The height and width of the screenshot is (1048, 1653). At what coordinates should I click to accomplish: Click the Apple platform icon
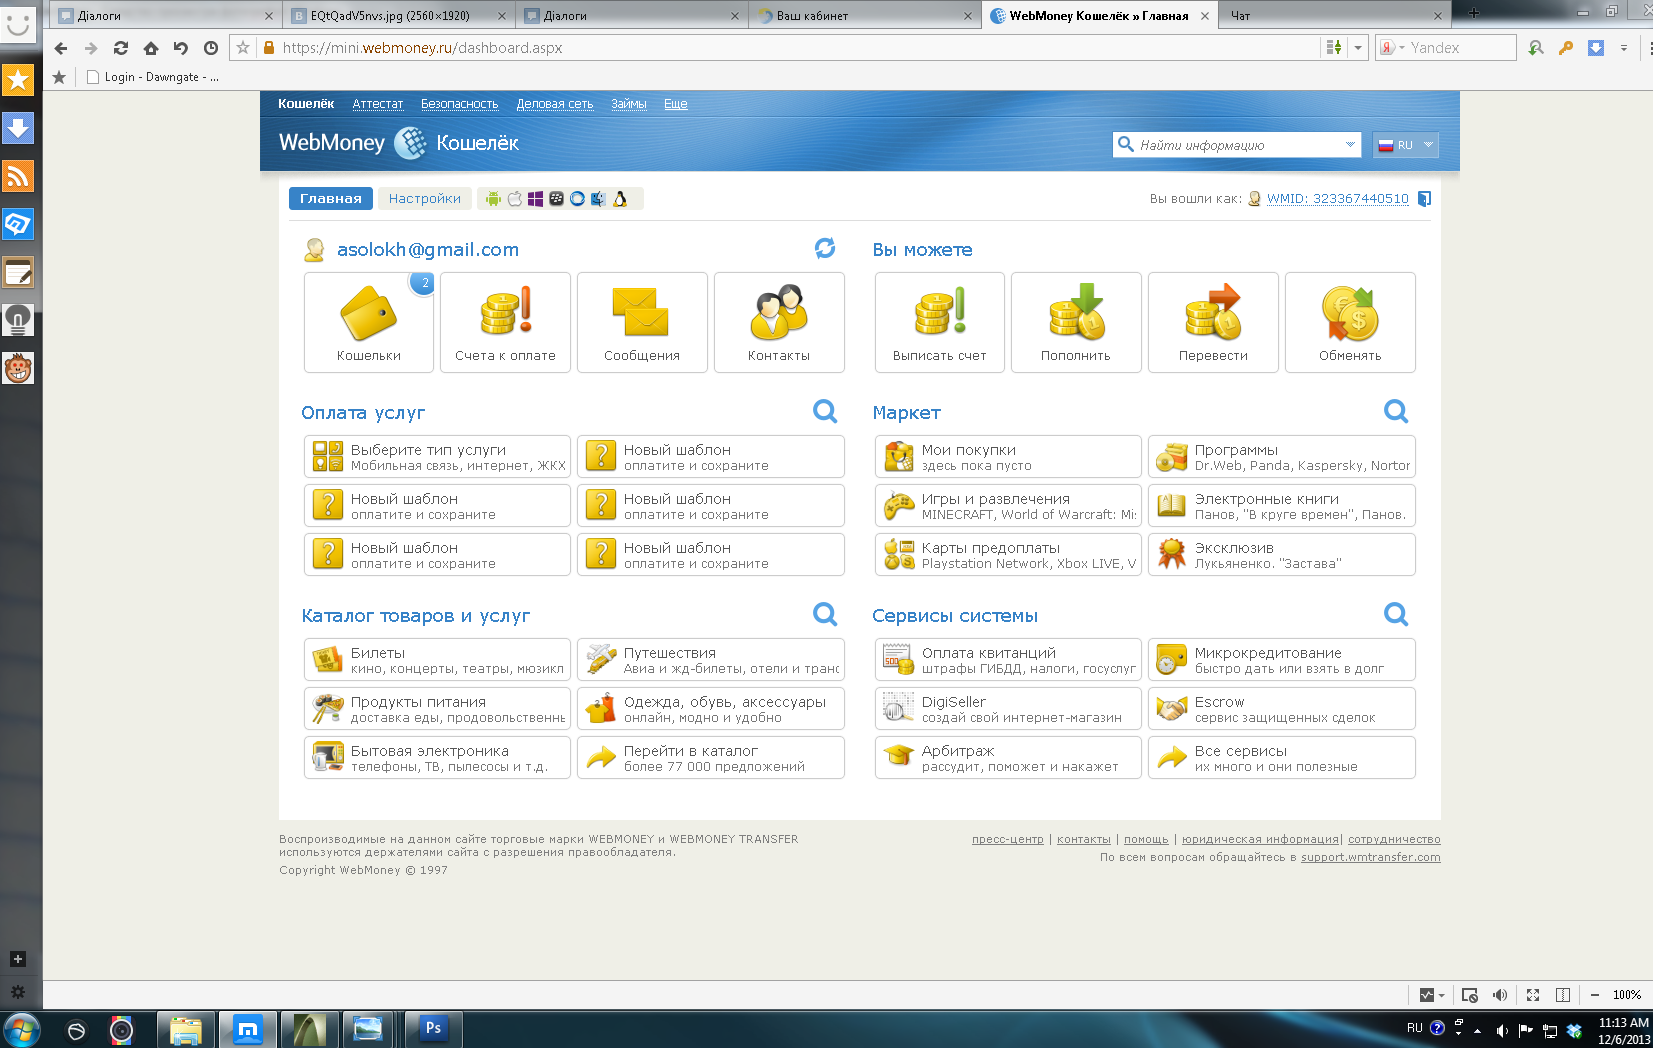click(x=514, y=199)
